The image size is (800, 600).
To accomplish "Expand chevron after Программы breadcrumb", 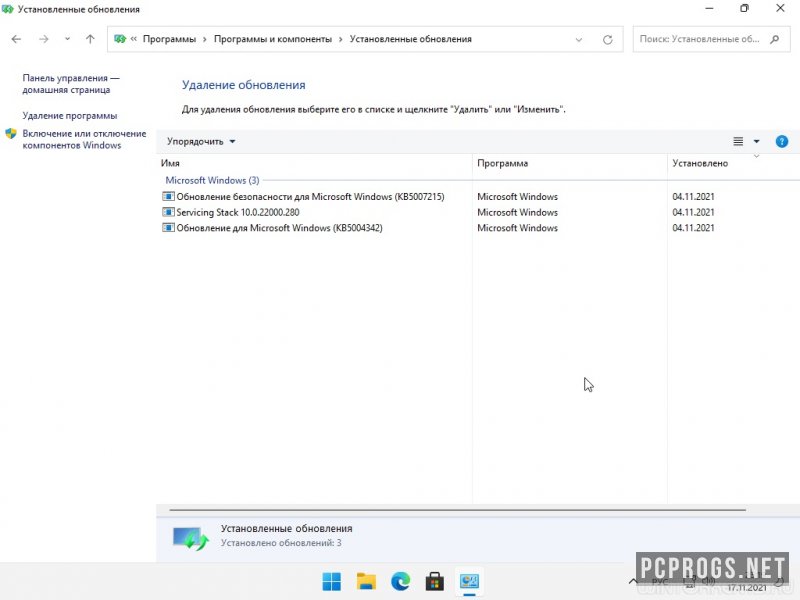I will click(x=205, y=39).
